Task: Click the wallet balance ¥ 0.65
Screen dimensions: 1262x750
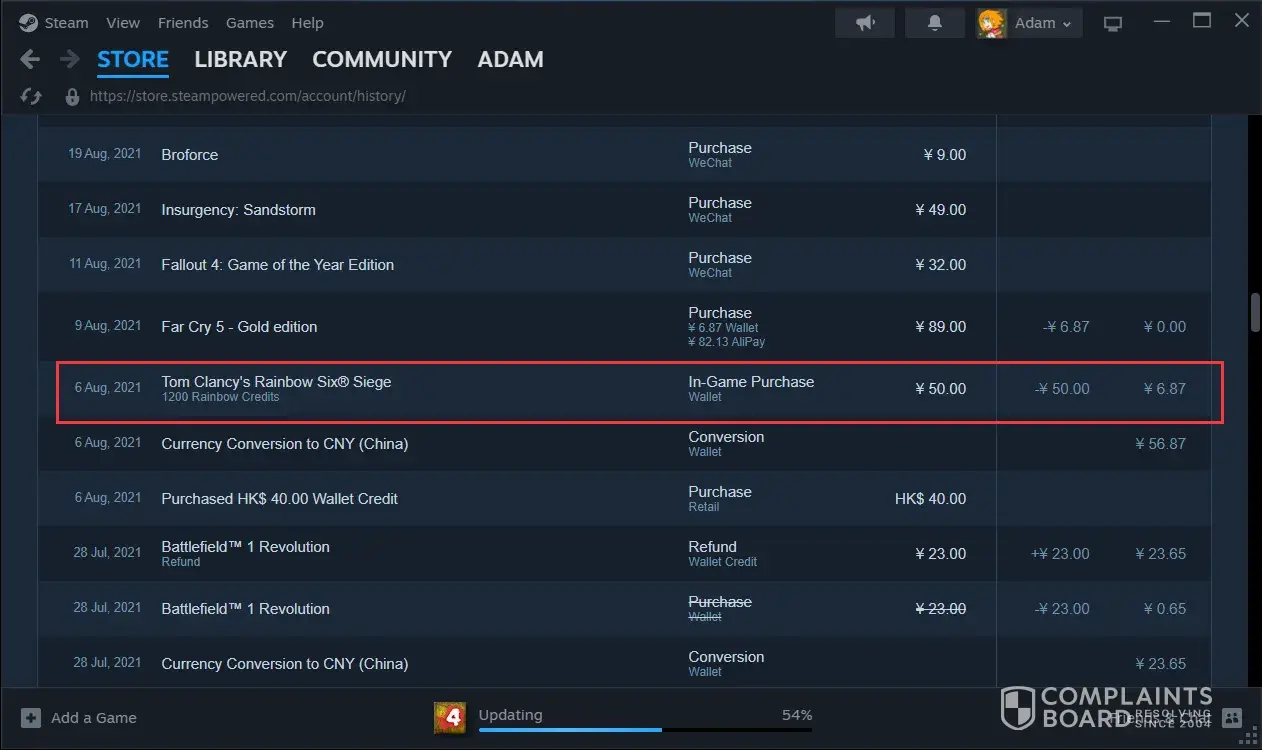Action: tap(1165, 609)
